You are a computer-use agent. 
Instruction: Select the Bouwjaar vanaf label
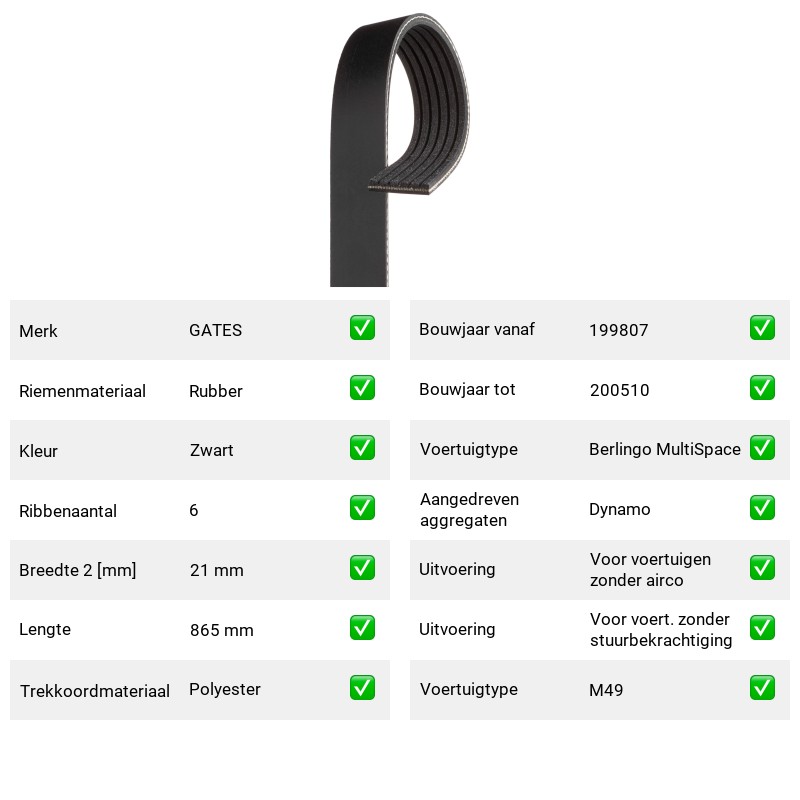point(477,329)
